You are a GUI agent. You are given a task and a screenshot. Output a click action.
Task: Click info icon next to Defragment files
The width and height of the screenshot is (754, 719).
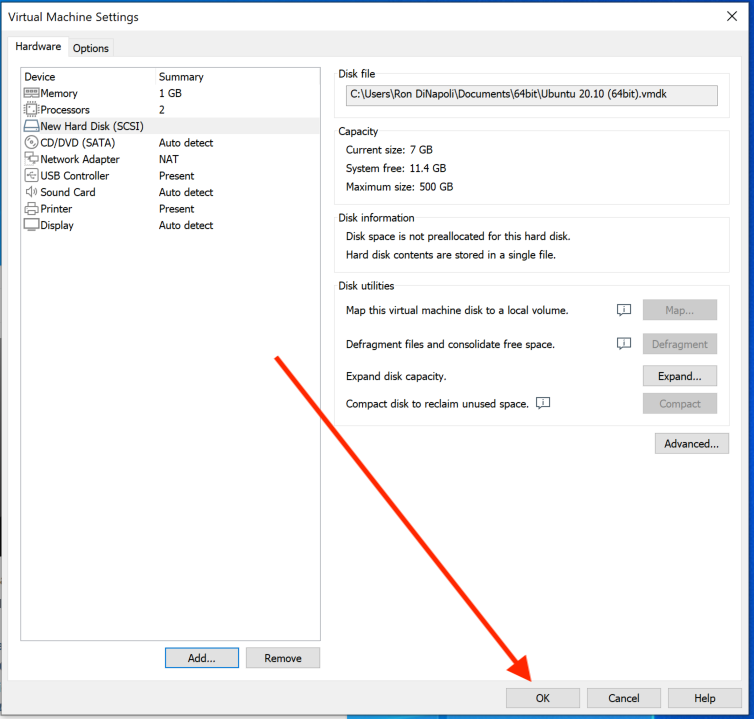tap(624, 344)
